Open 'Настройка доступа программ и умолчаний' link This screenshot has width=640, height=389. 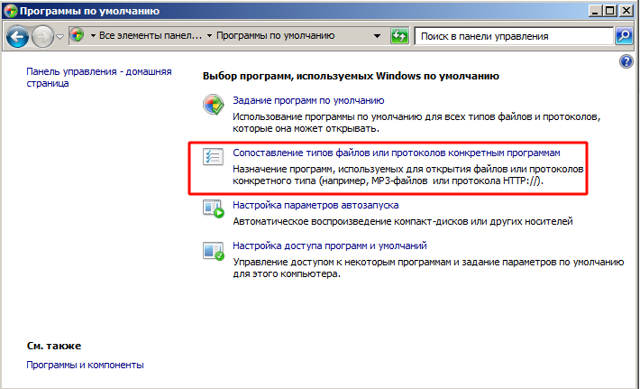330,246
